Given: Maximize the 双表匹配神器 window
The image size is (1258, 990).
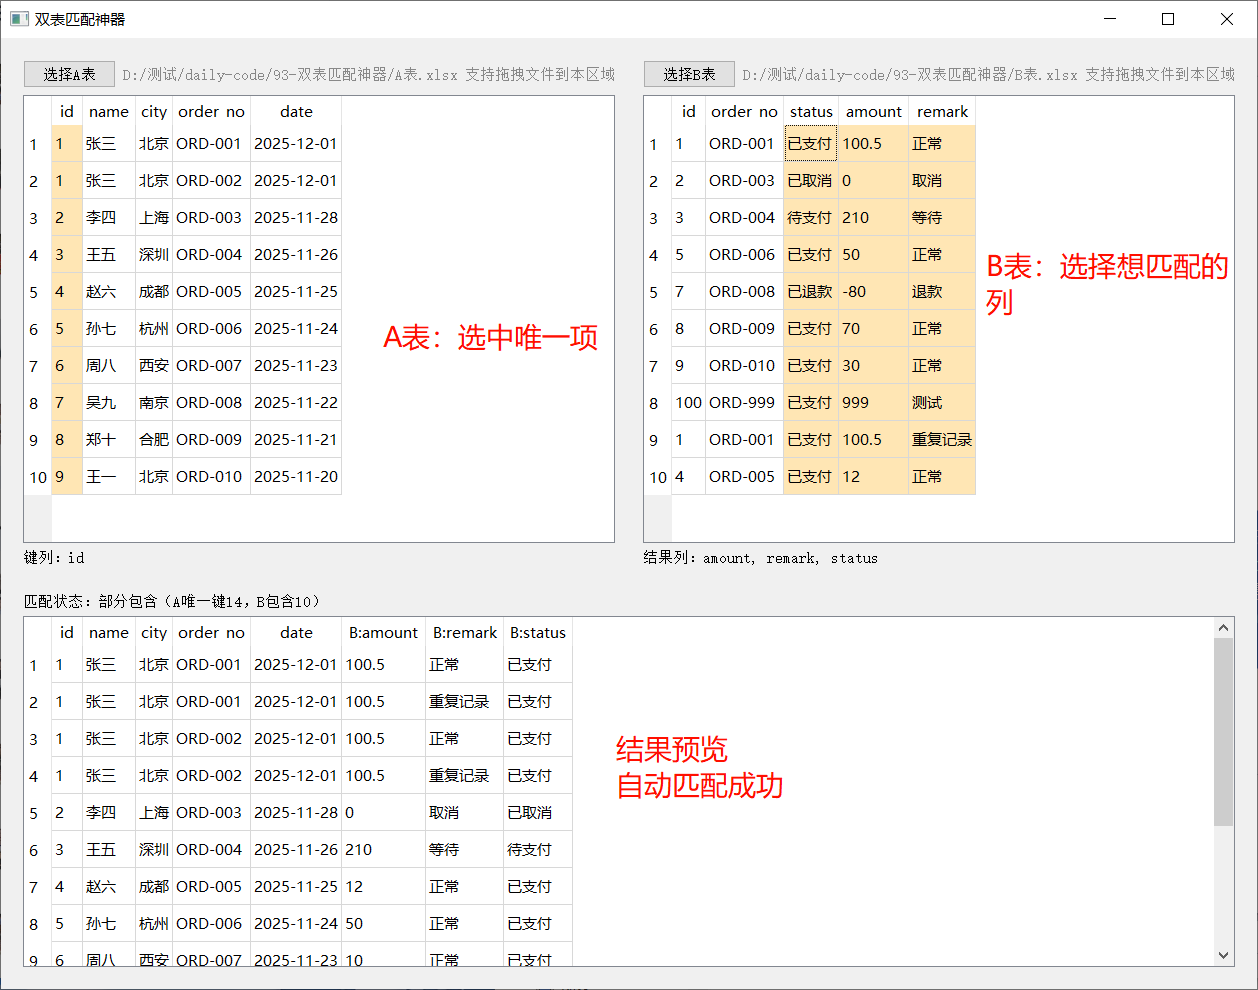Looking at the screenshot, I should (x=1167, y=19).
